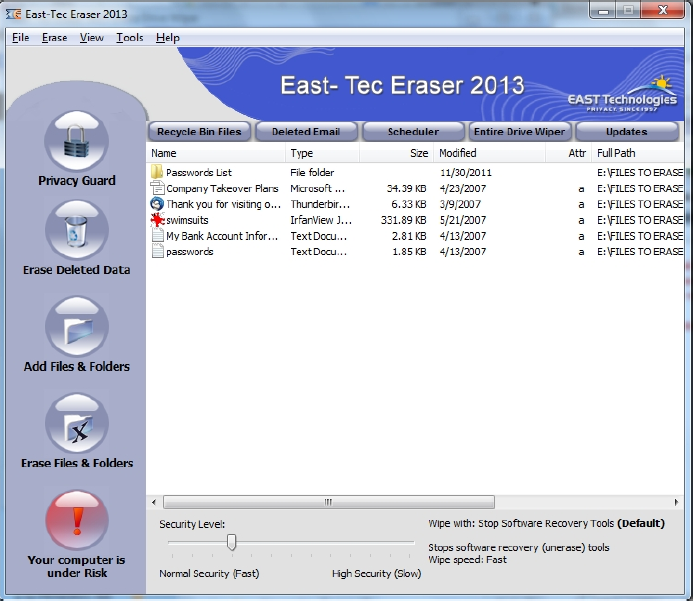694x601 pixels.
Task: Open the File menu
Action: [20, 38]
